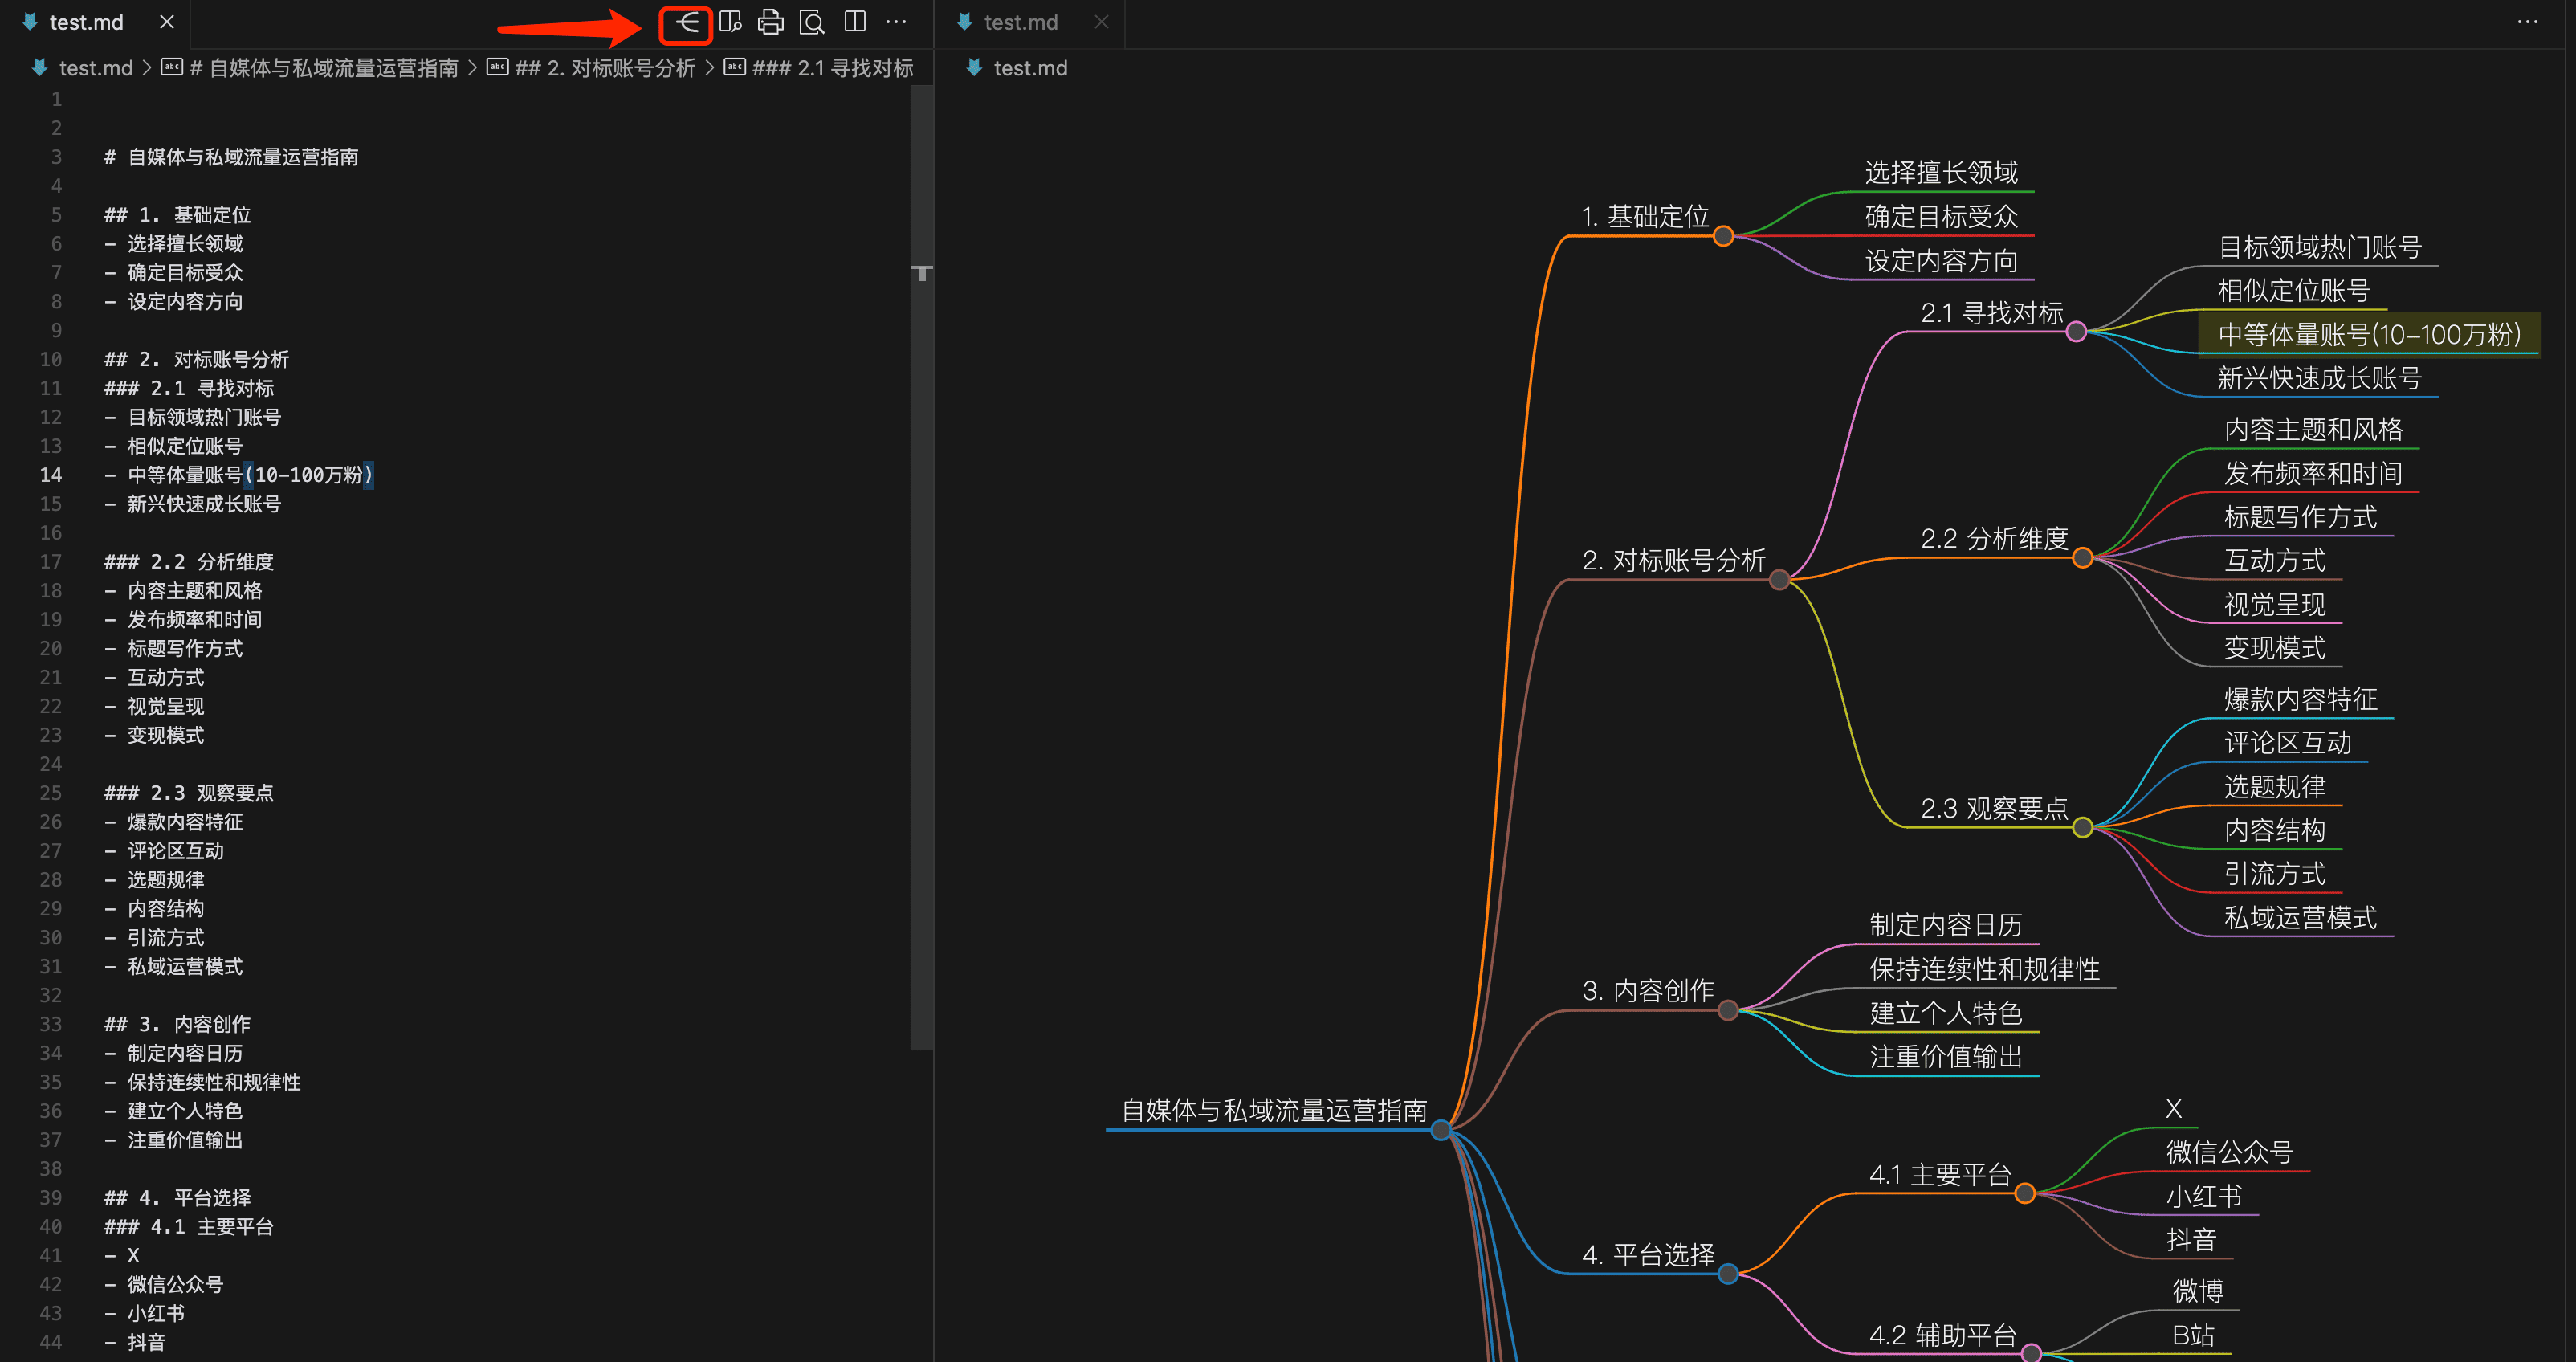Fold the '3. 内容创作' node circle
2576x1362 pixels.
point(1727,1010)
